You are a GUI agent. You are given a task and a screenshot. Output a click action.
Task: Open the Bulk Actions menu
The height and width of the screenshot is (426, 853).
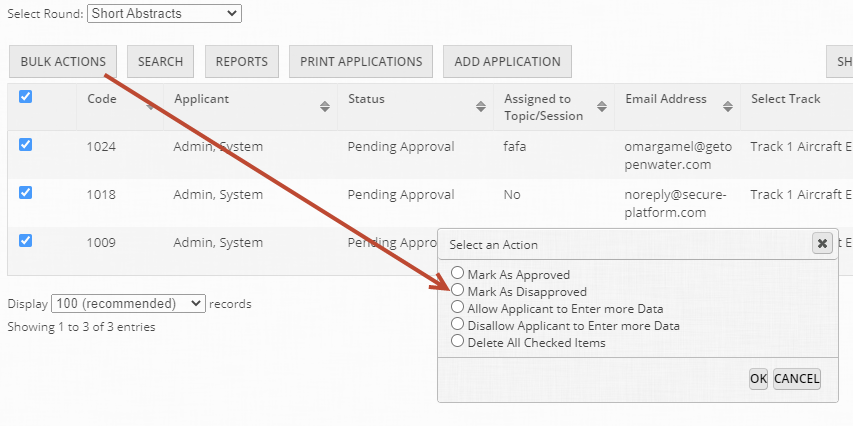pos(63,61)
